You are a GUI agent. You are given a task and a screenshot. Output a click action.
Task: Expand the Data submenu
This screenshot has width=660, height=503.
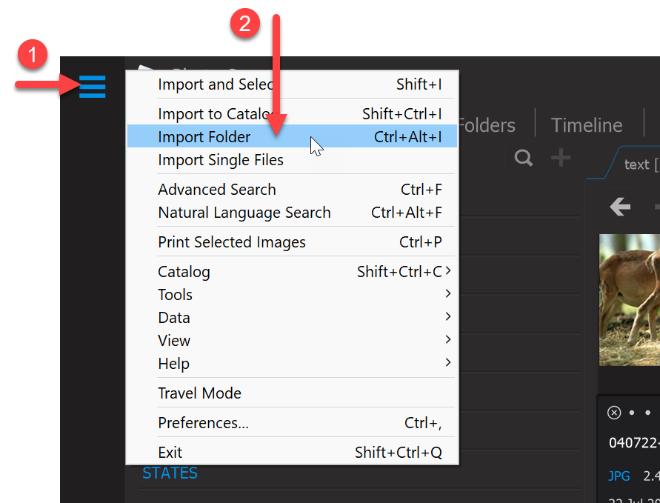click(x=292, y=317)
